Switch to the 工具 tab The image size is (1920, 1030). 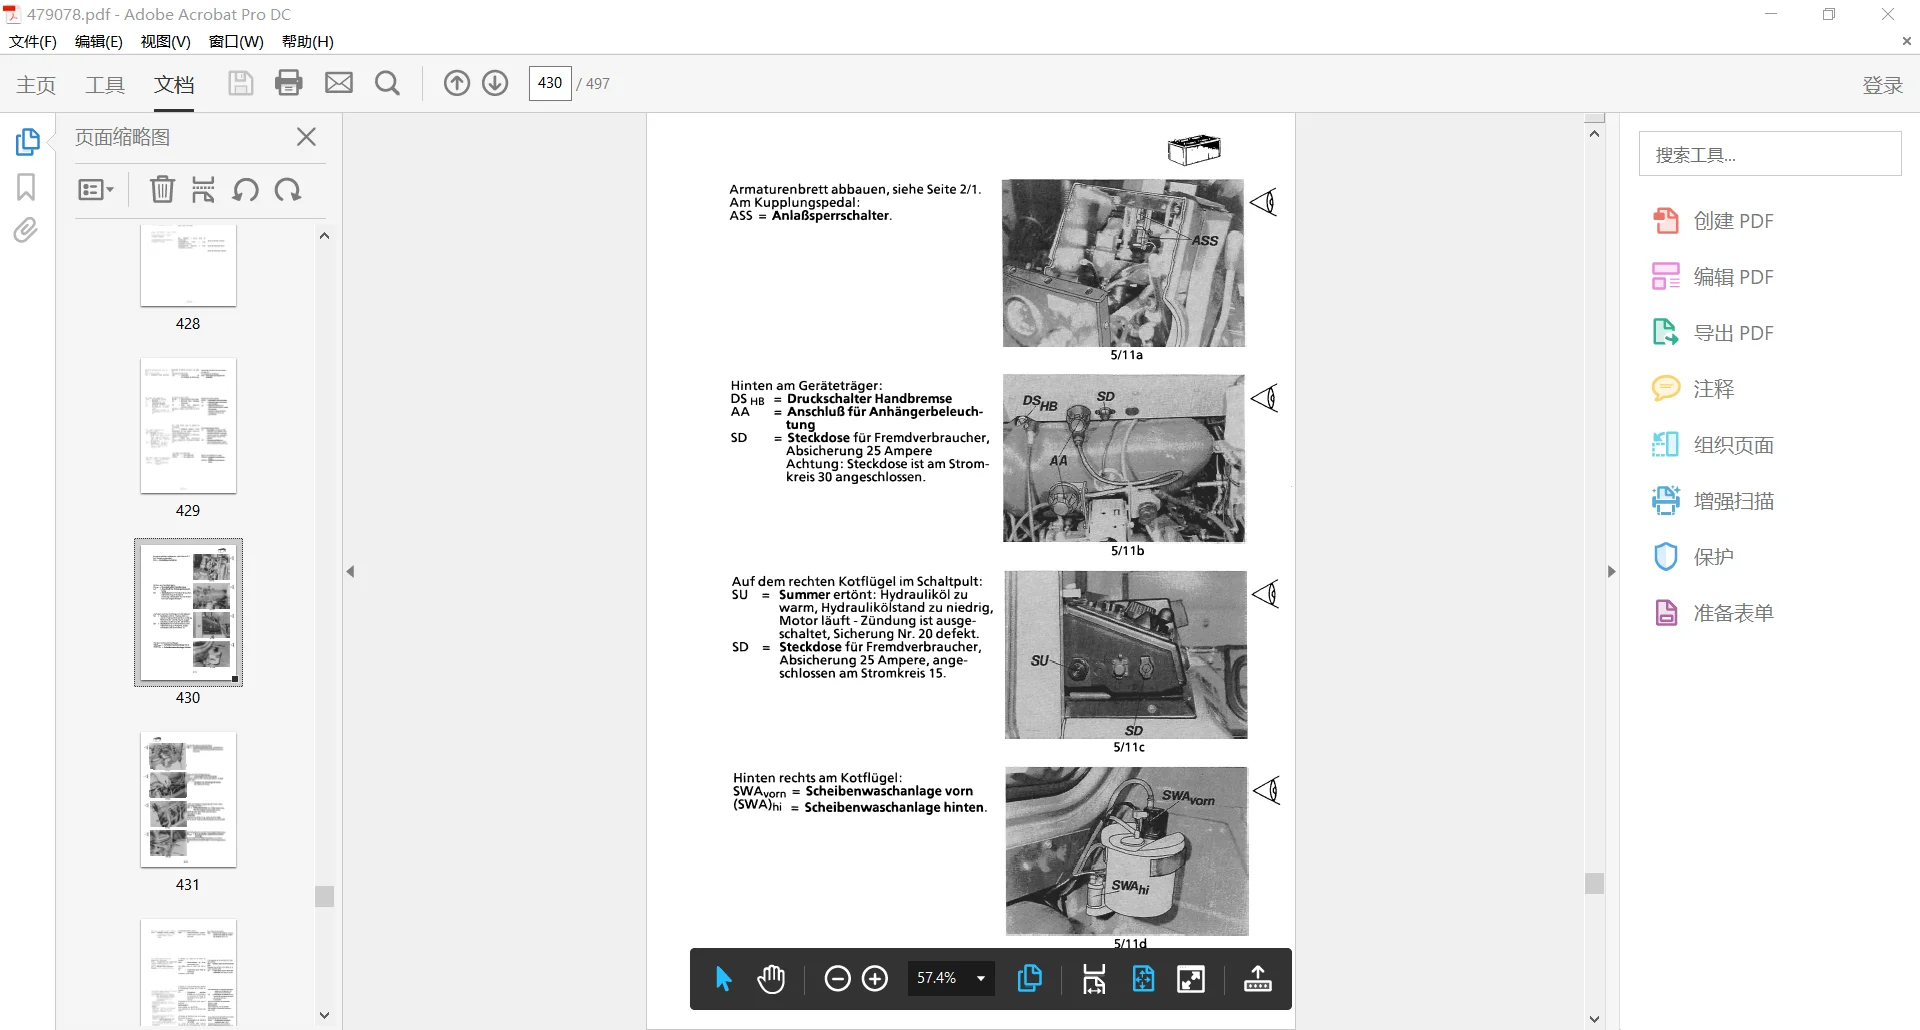click(x=105, y=85)
